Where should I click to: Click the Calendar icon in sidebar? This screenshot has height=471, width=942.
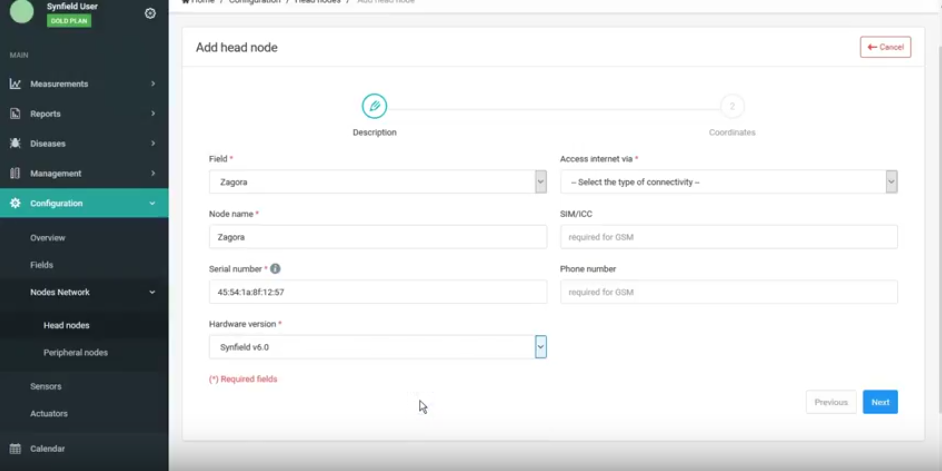click(15, 449)
